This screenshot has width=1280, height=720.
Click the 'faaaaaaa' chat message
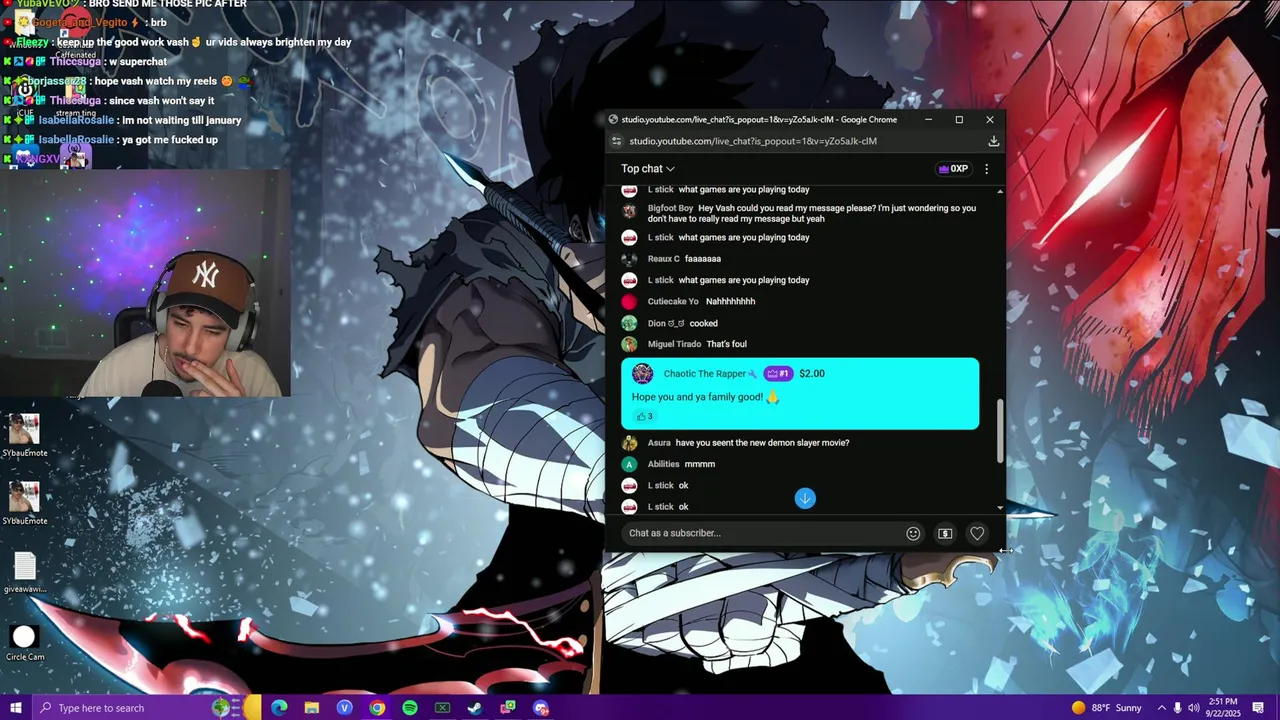(x=702, y=259)
